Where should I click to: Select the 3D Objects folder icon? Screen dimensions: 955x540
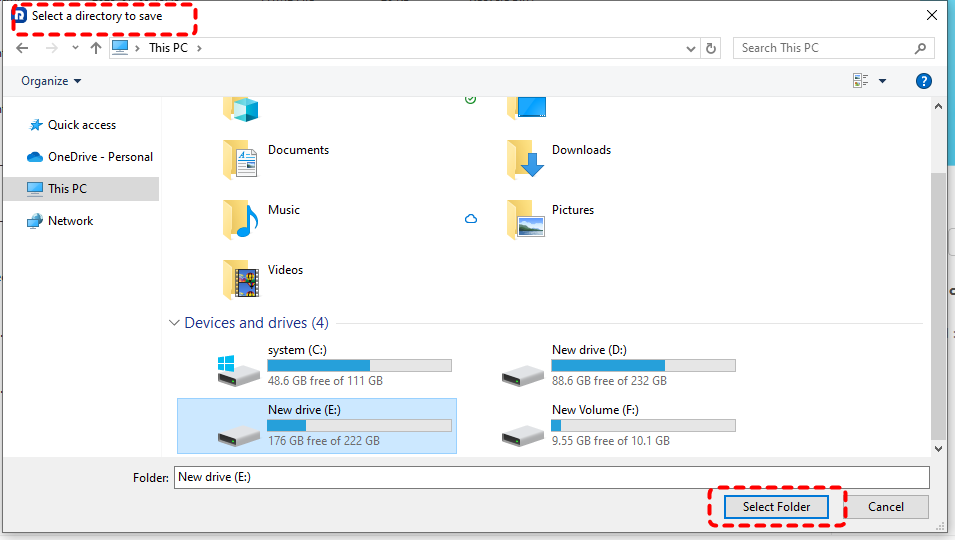(241, 109)
